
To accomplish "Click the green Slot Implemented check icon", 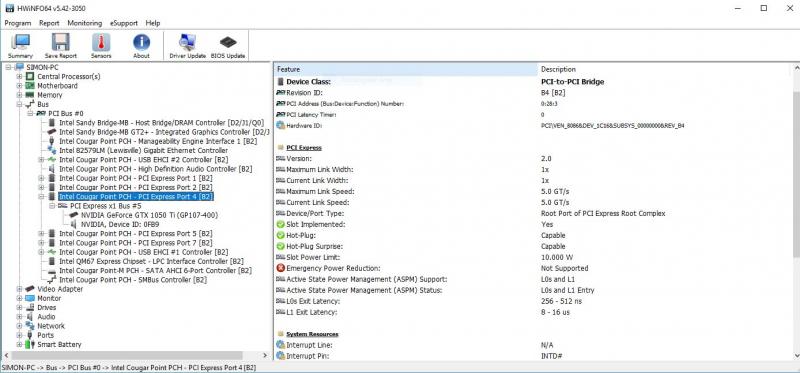I will pyautogui.click(x=280, y=225).
